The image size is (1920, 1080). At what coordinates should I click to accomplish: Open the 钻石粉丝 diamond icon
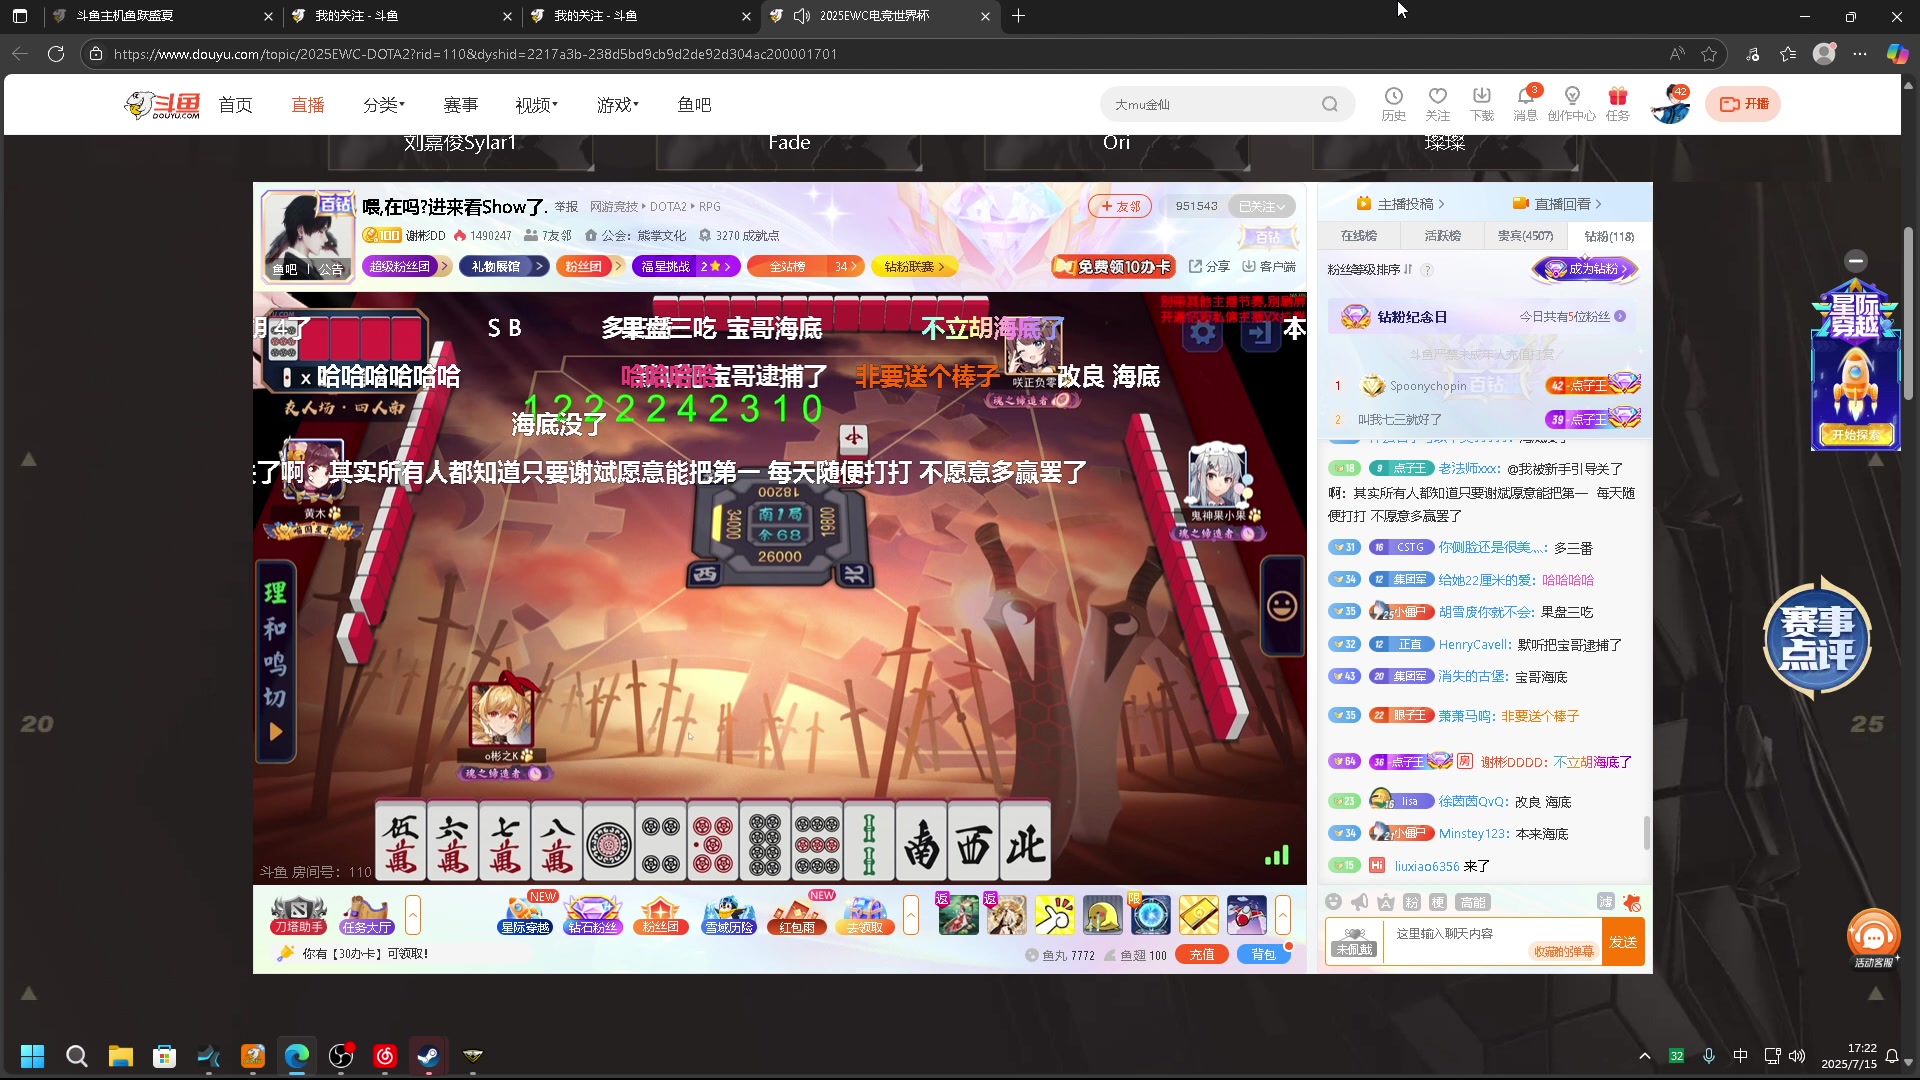(x=593, y=914)
